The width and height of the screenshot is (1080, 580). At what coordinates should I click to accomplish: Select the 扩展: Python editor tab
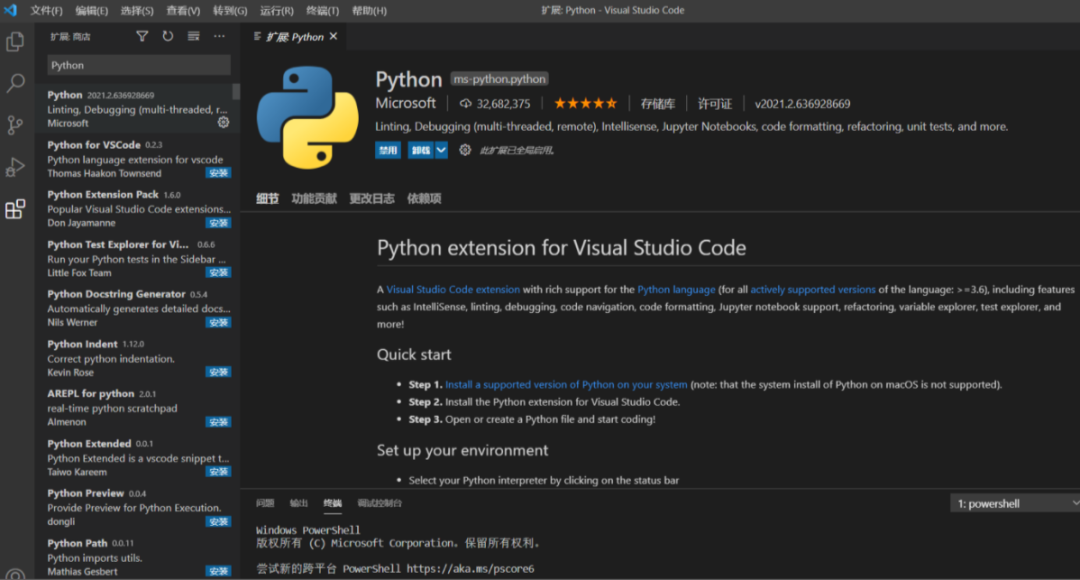(294, 37)
